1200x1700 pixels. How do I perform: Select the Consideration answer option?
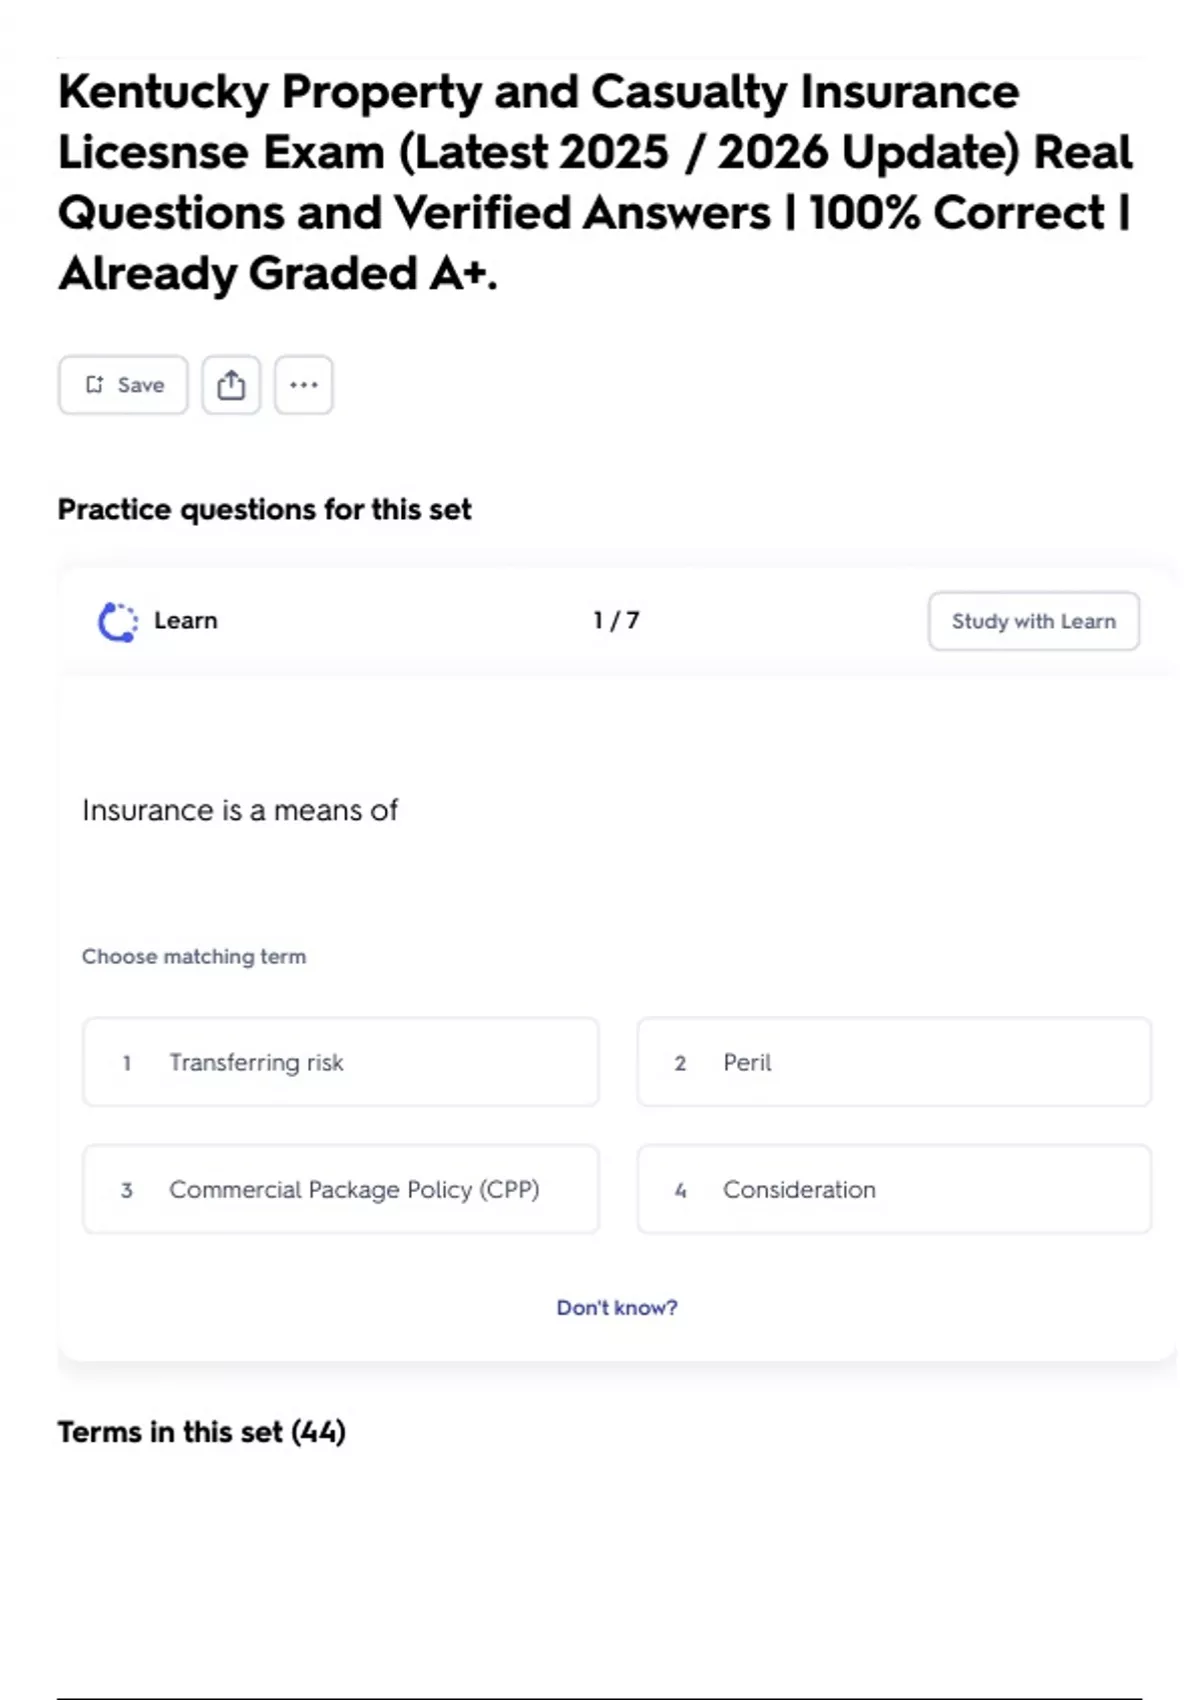(894, 1189)
